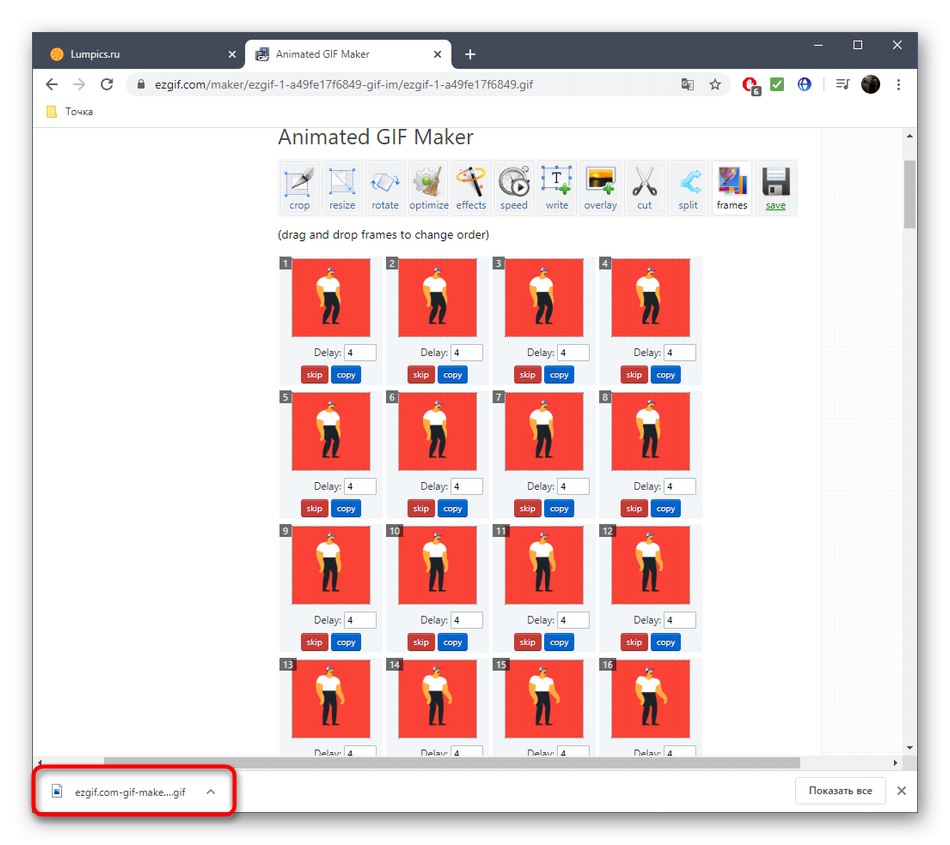Copy frame 3
The height and width of the screenshot is (845, 950).
pos(559,375)
